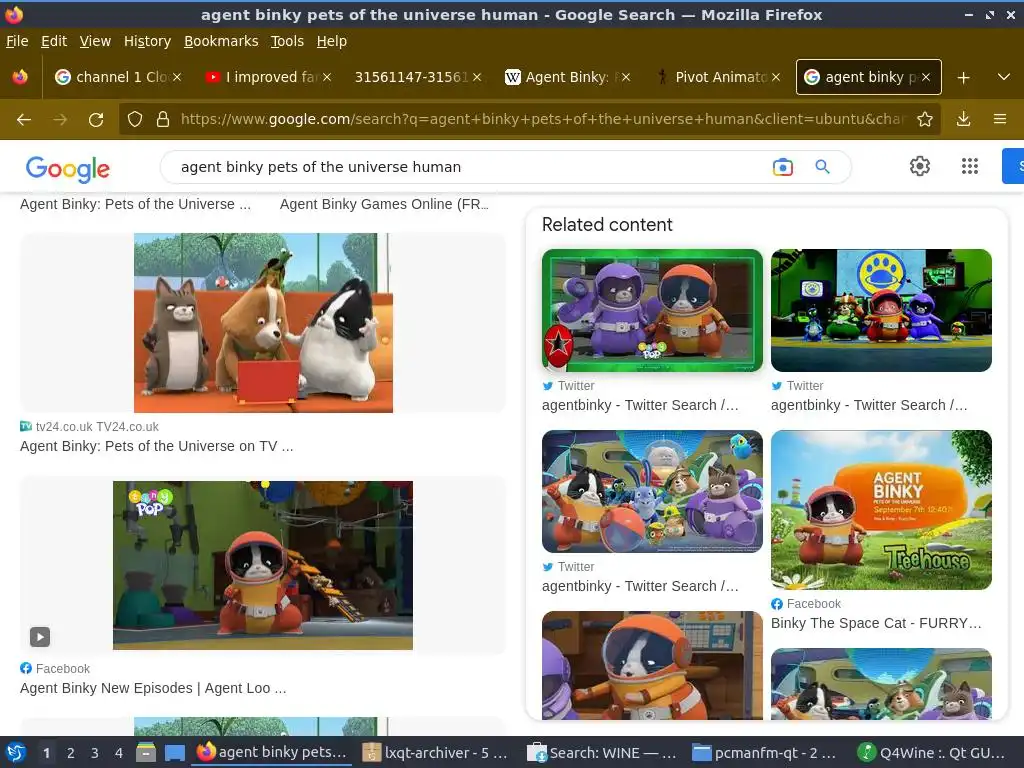Open the file manager launcher in taskbar
The image size is (1024, 768).
146,753
